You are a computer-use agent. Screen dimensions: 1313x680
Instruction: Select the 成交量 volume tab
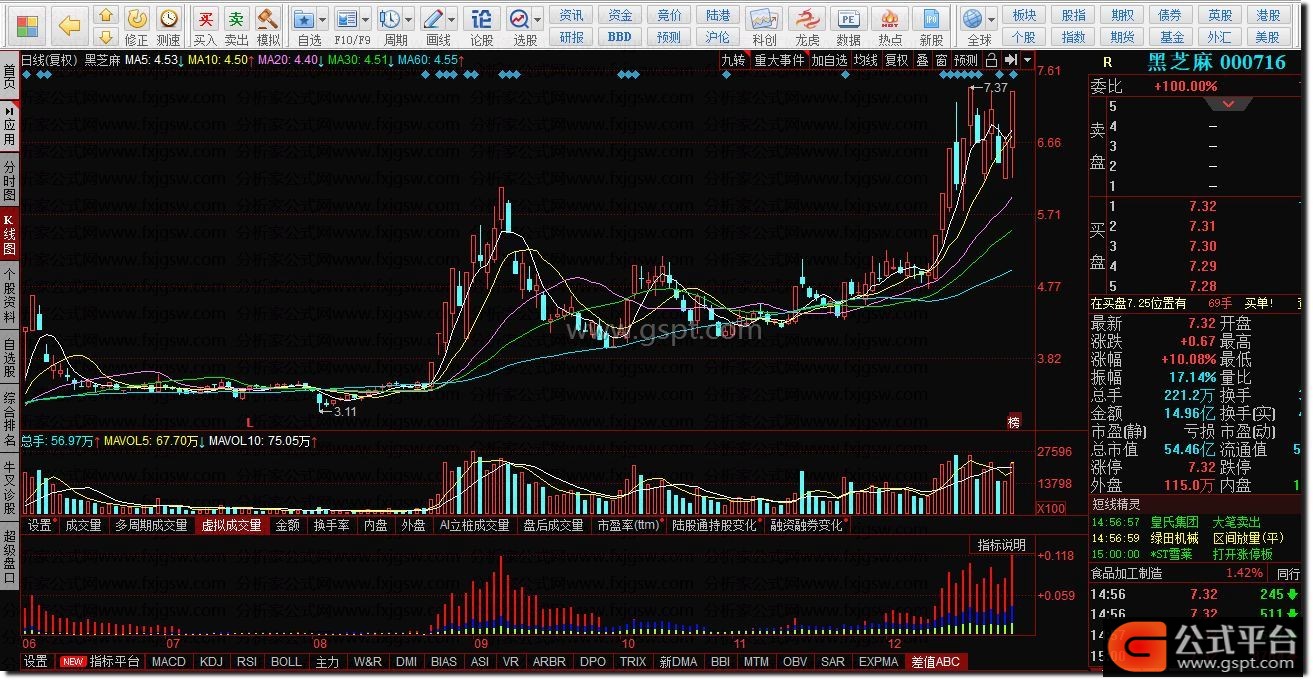[x=83, y=525]
